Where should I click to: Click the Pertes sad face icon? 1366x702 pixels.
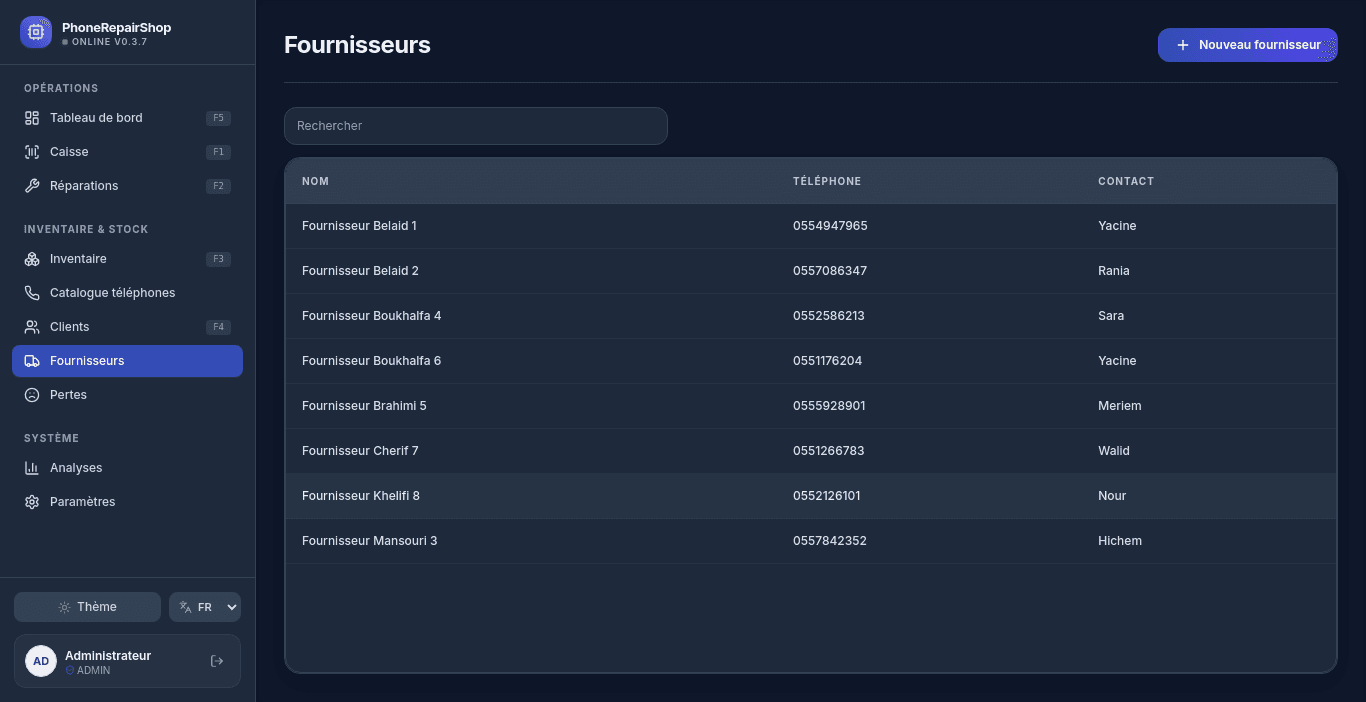tap(32, 395)
